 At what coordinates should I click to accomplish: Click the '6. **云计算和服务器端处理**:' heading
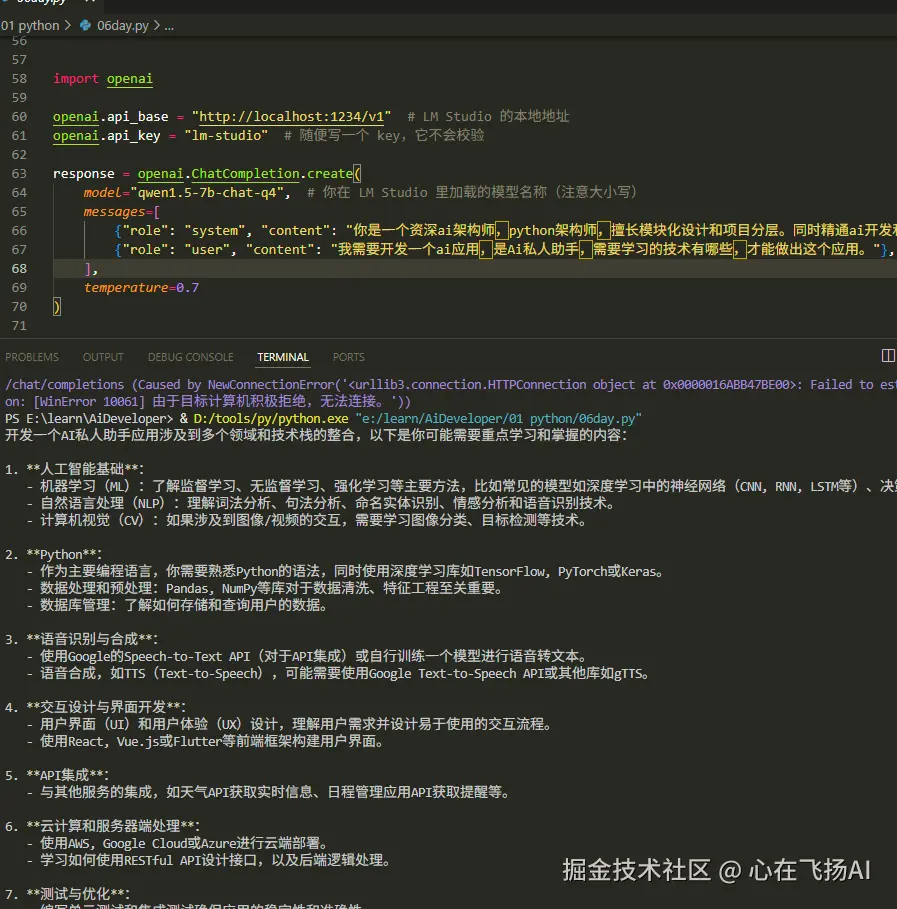click(102, 826)
